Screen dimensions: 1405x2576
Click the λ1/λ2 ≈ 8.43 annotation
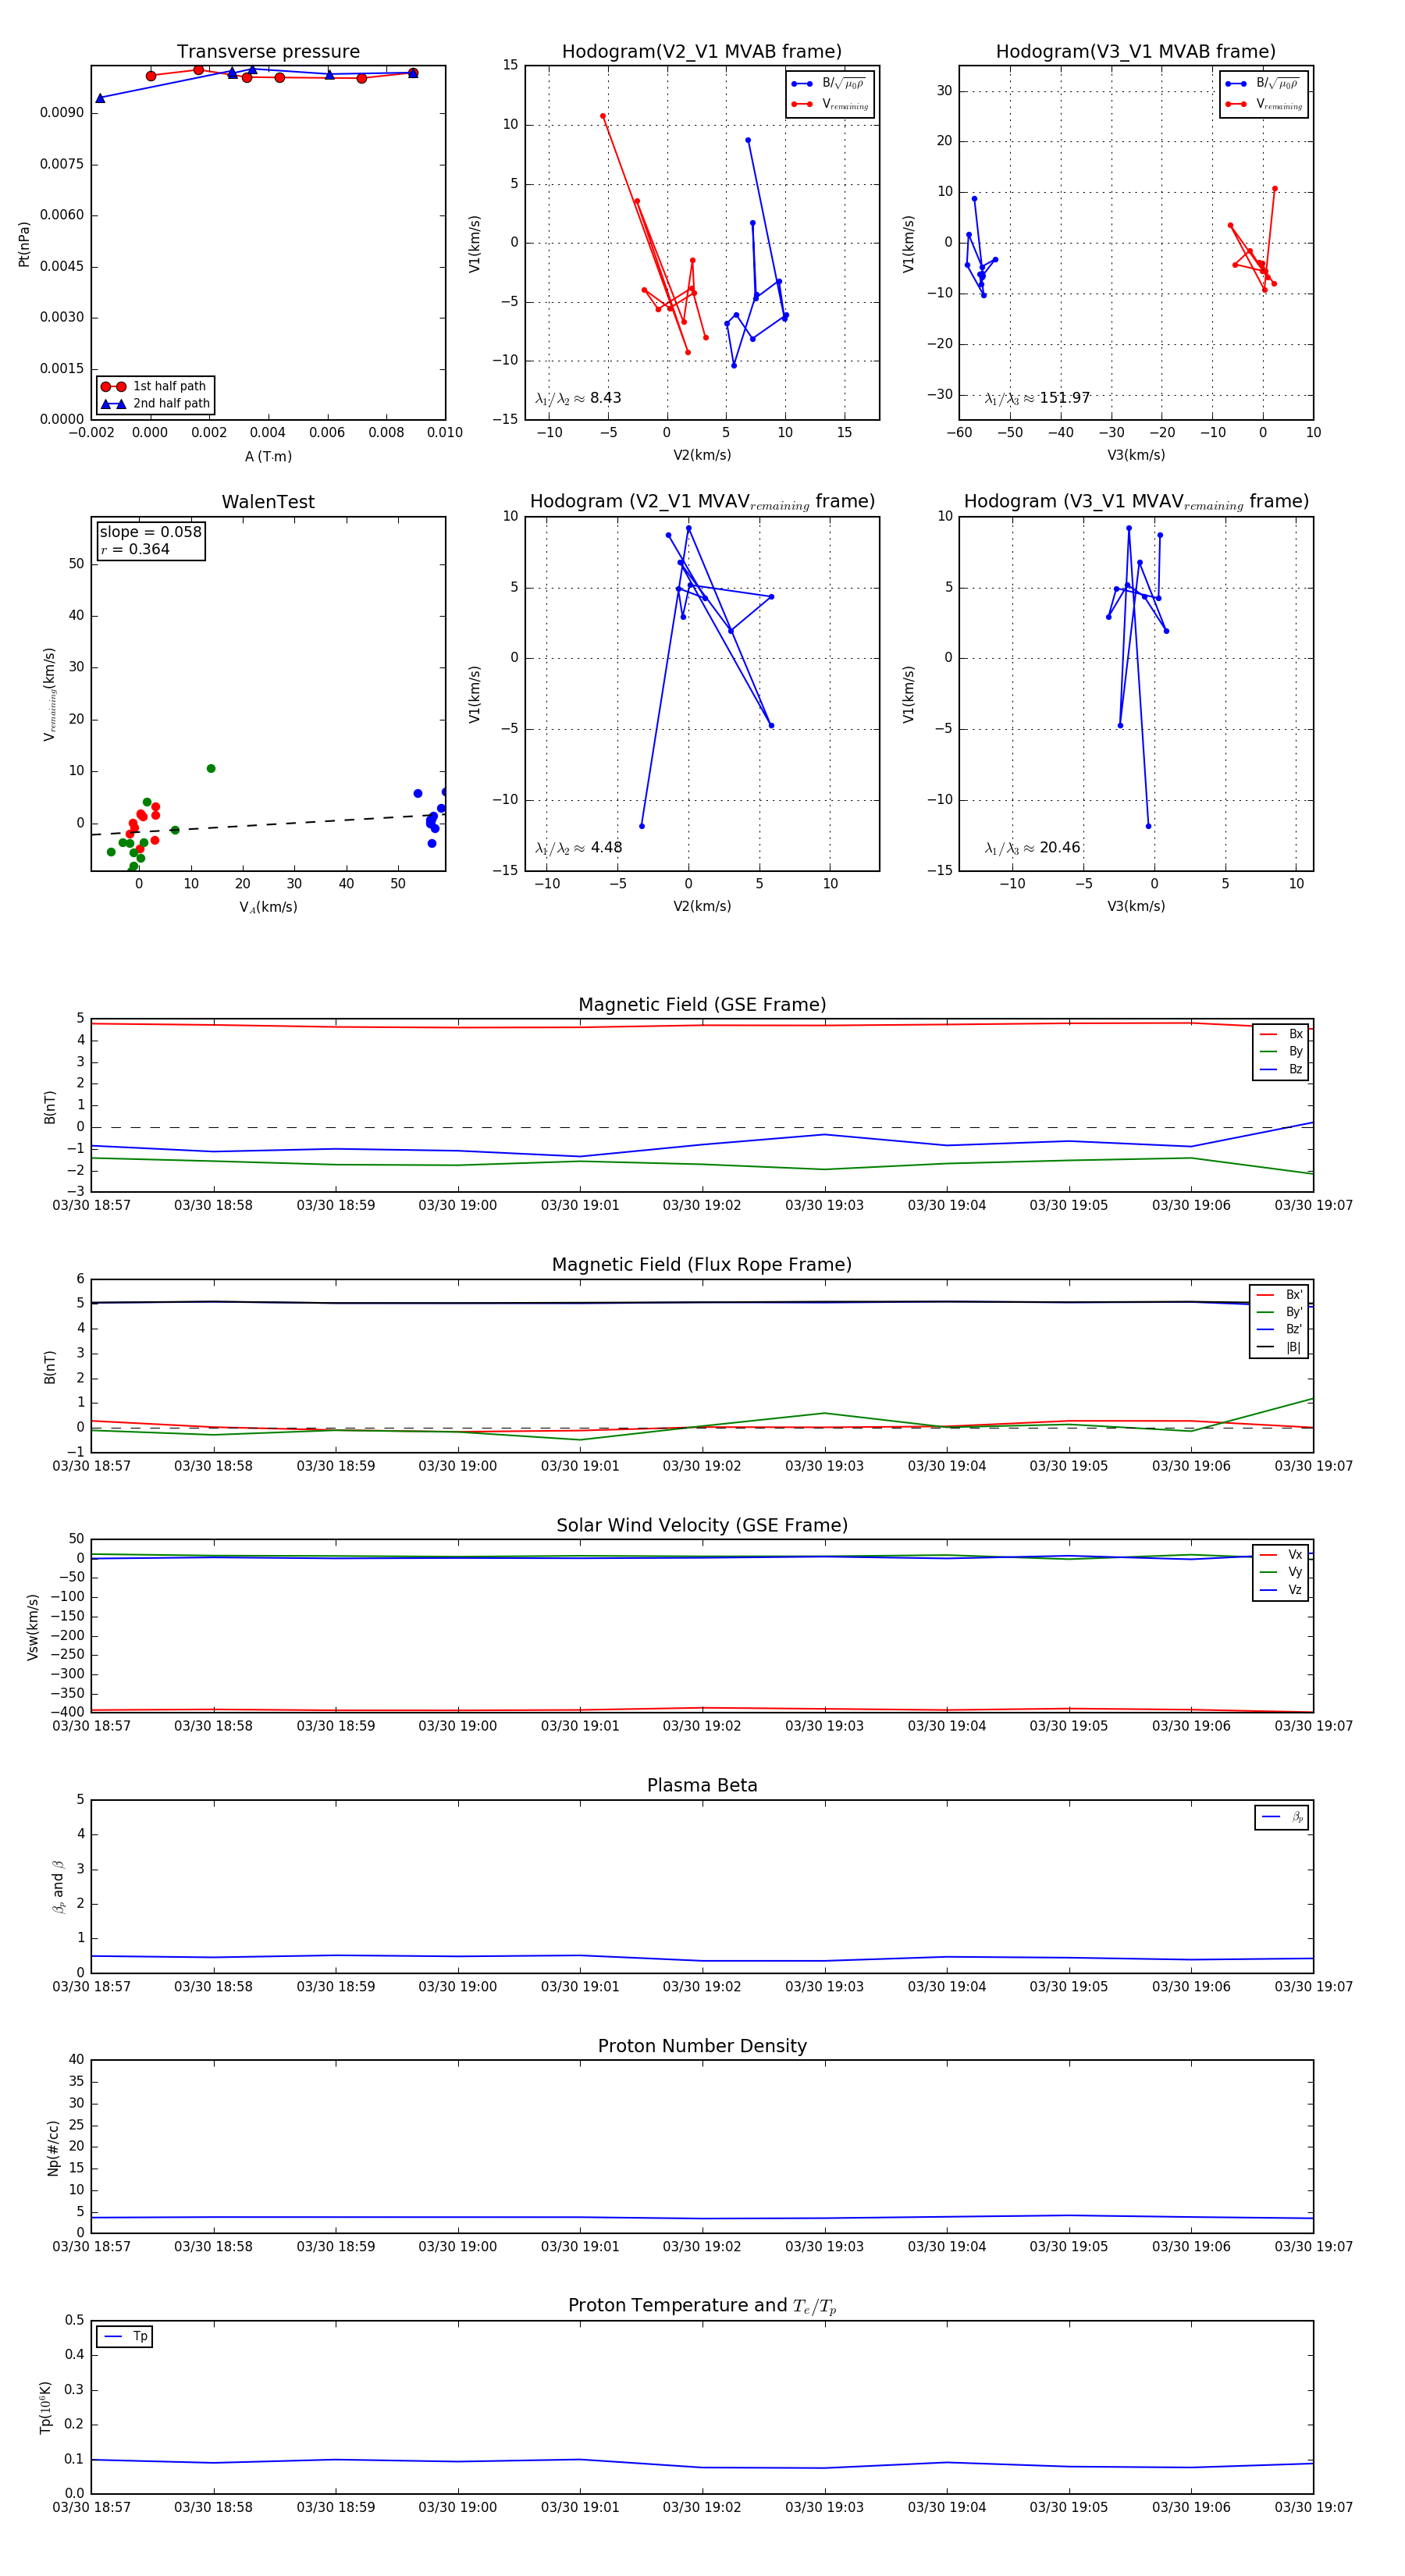[578, 398]
